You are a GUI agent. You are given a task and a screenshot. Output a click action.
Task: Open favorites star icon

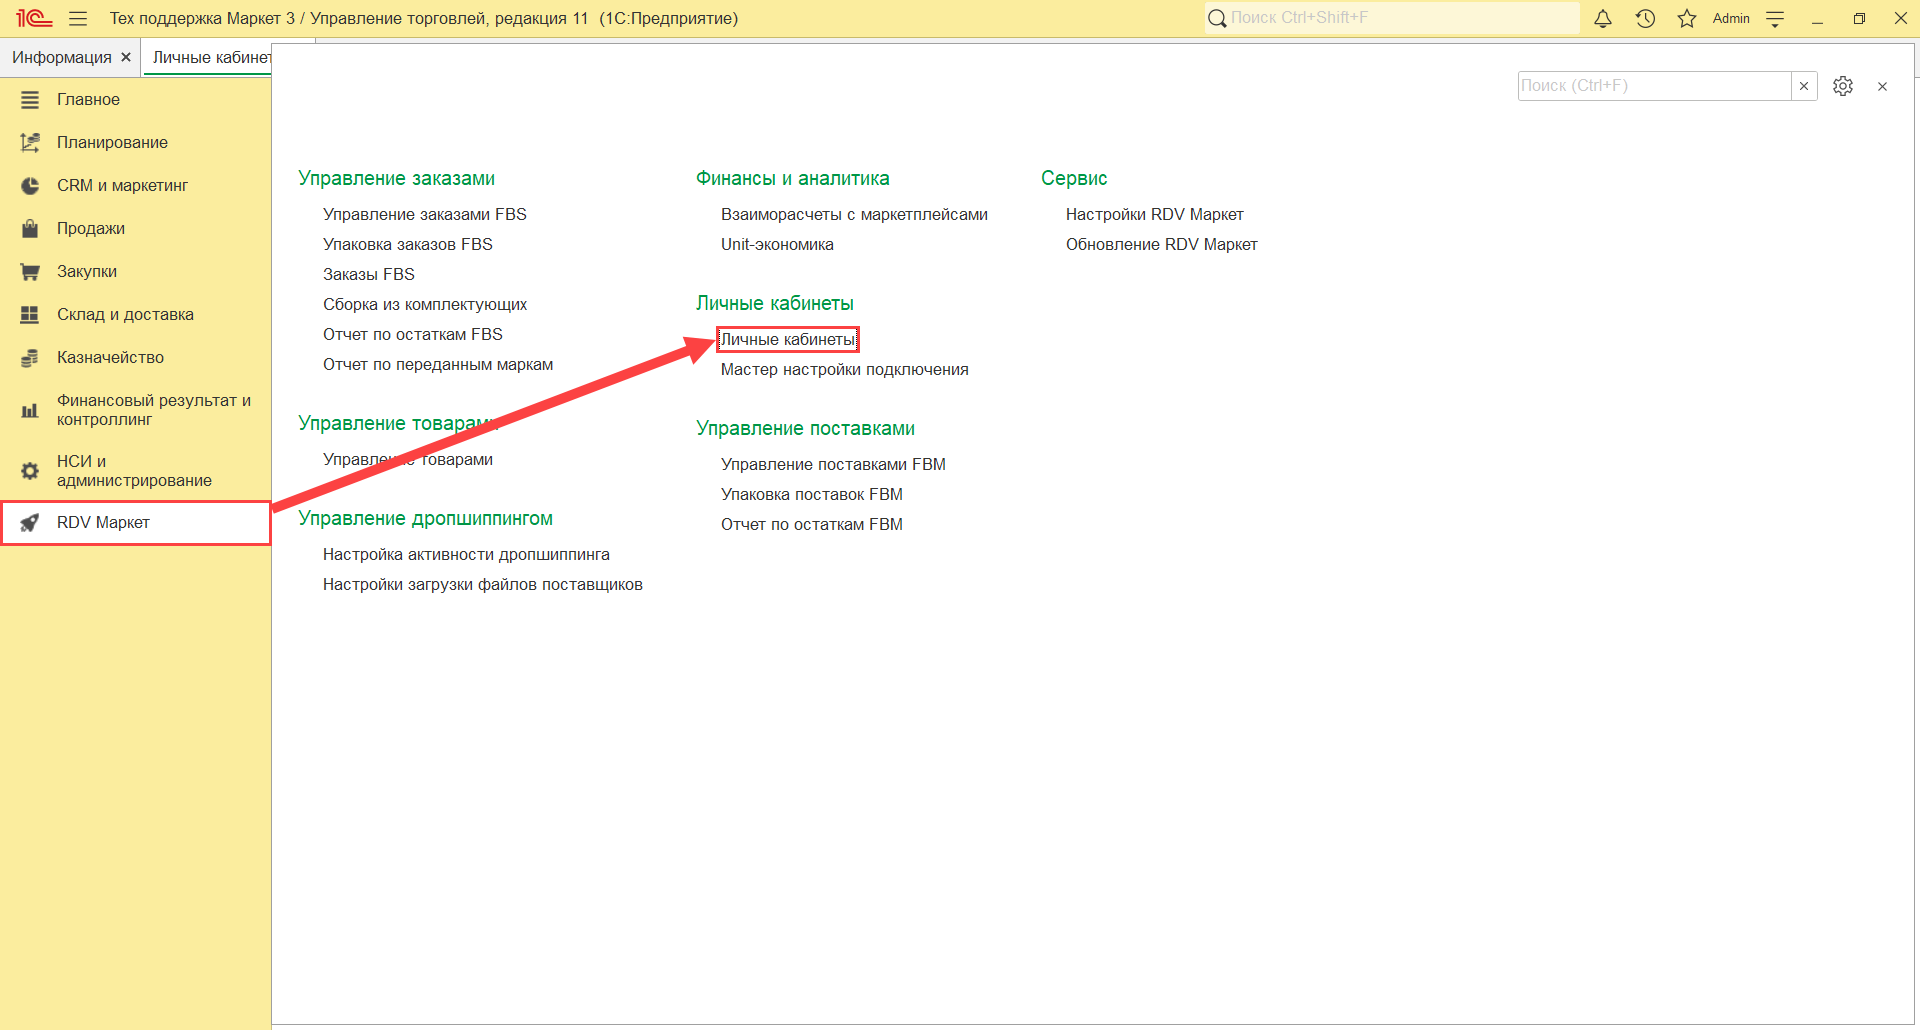pyautogui.click(x=1687, y=18)
